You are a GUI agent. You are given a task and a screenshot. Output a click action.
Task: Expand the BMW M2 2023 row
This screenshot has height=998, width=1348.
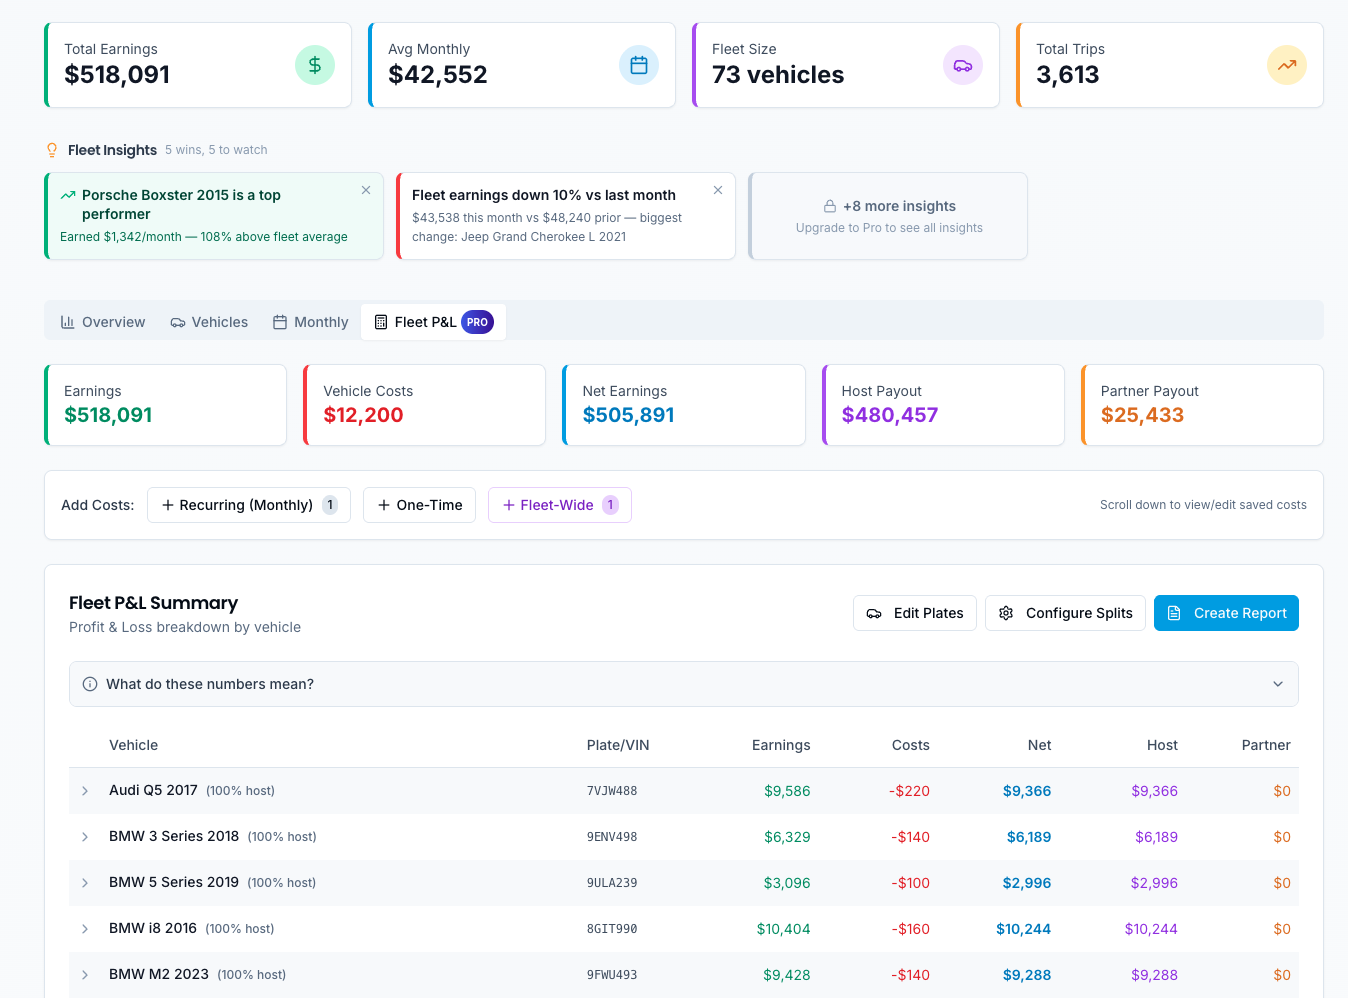85,975
